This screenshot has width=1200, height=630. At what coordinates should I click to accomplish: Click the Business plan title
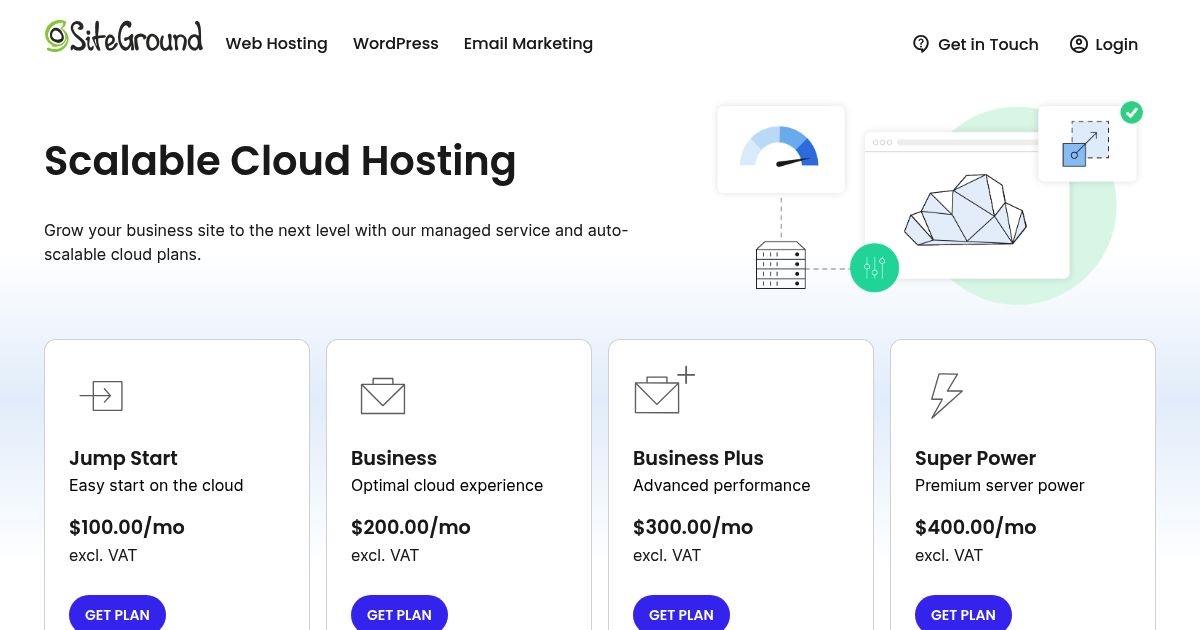pyautogui.click(x=394, y=458)
